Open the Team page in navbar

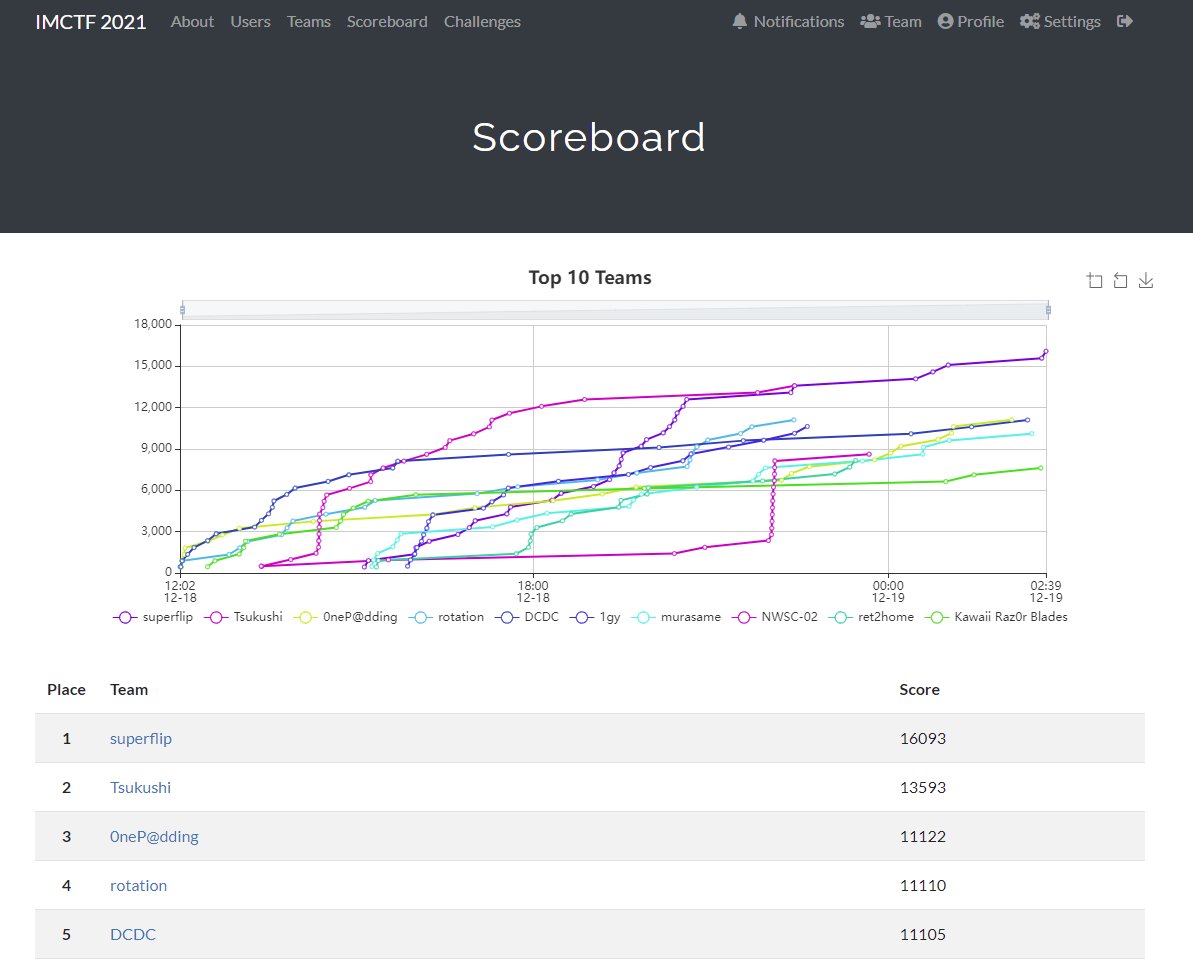[891, 21]
